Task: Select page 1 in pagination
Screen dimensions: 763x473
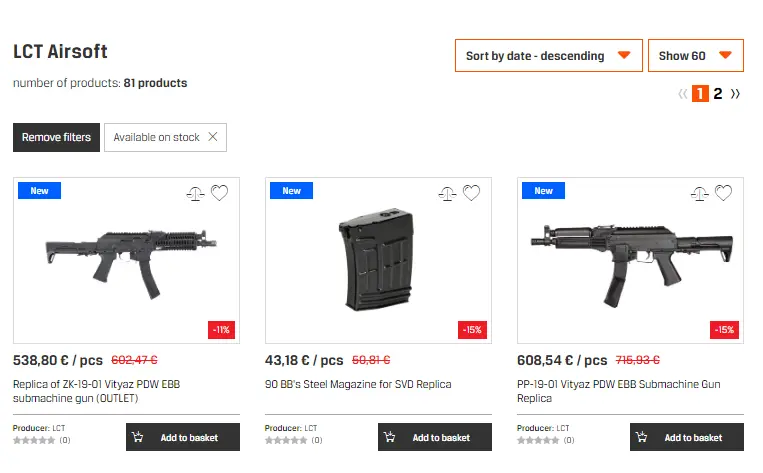Action: coord(700,94)
